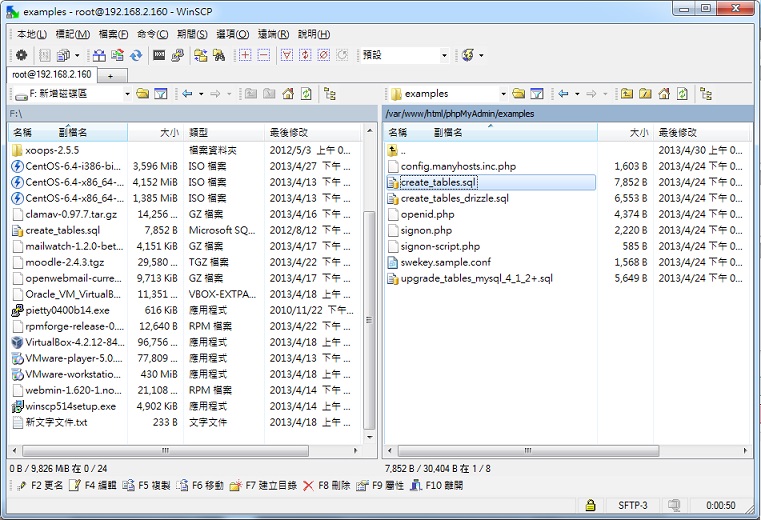Screen dimensions: 761x520
Task: Select the root@192.168.2.160 session tab
Action: 52,75
